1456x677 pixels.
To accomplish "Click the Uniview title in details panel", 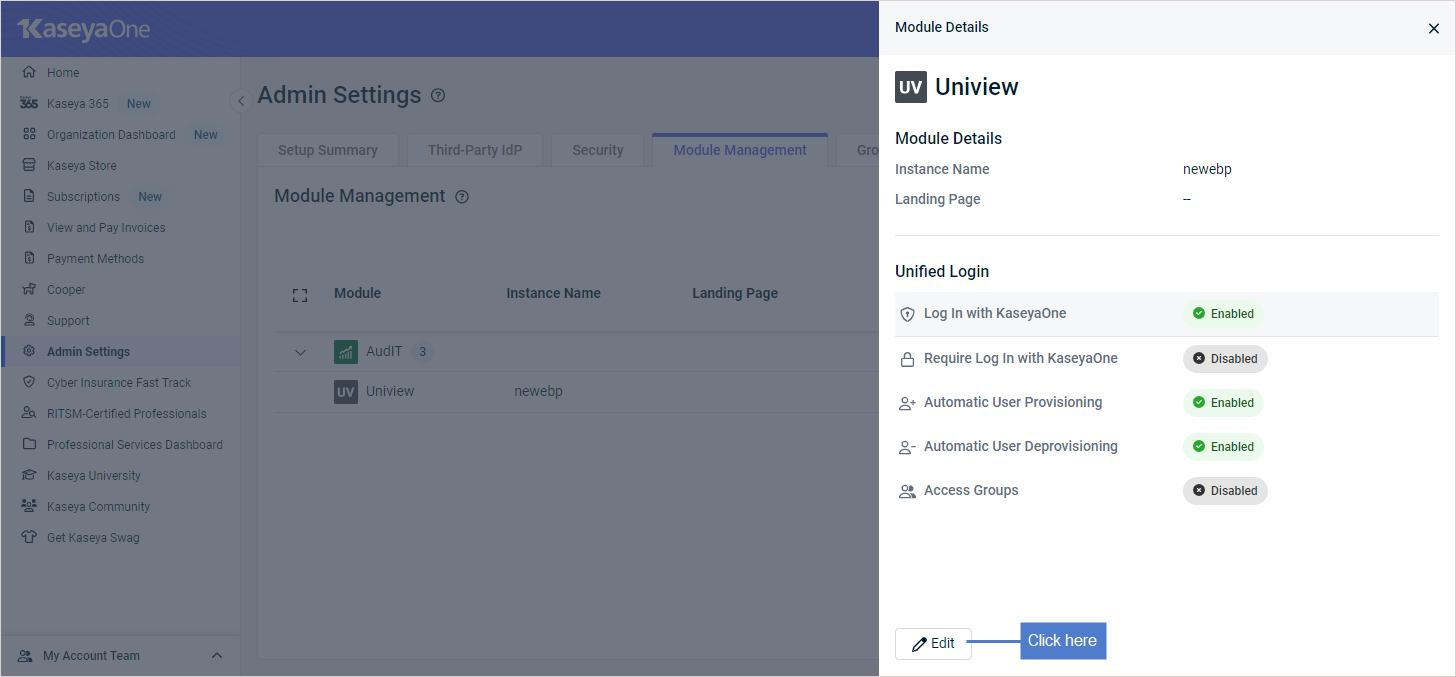I will [x=977, y=87].
